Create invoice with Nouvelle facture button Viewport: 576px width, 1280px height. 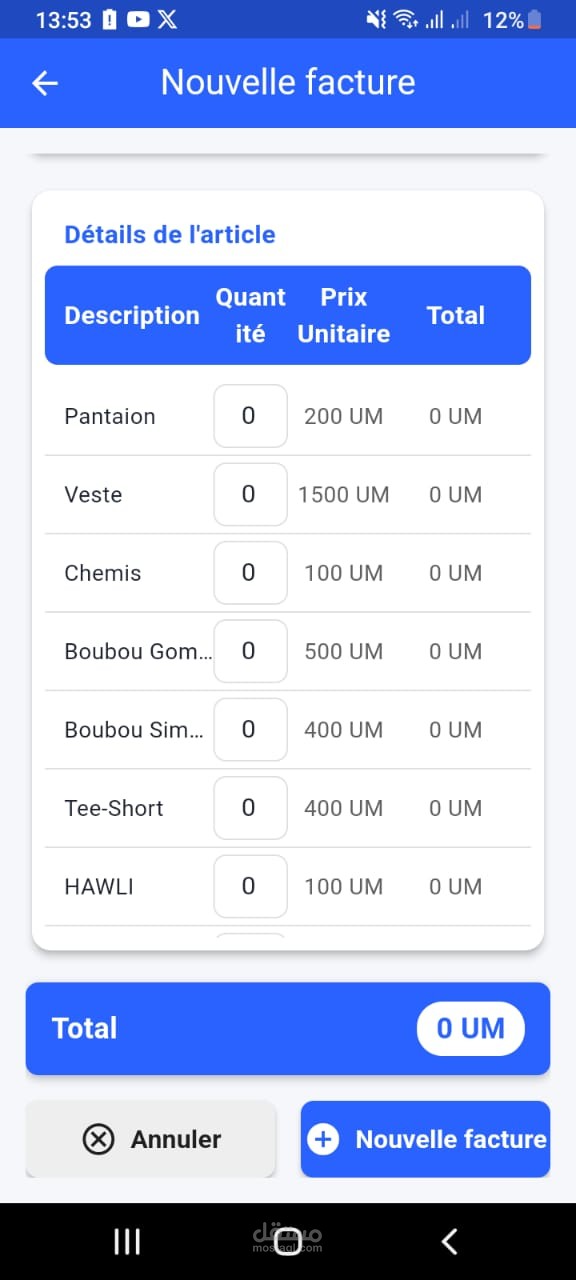pyautogui.click(x=425, y=1139)
